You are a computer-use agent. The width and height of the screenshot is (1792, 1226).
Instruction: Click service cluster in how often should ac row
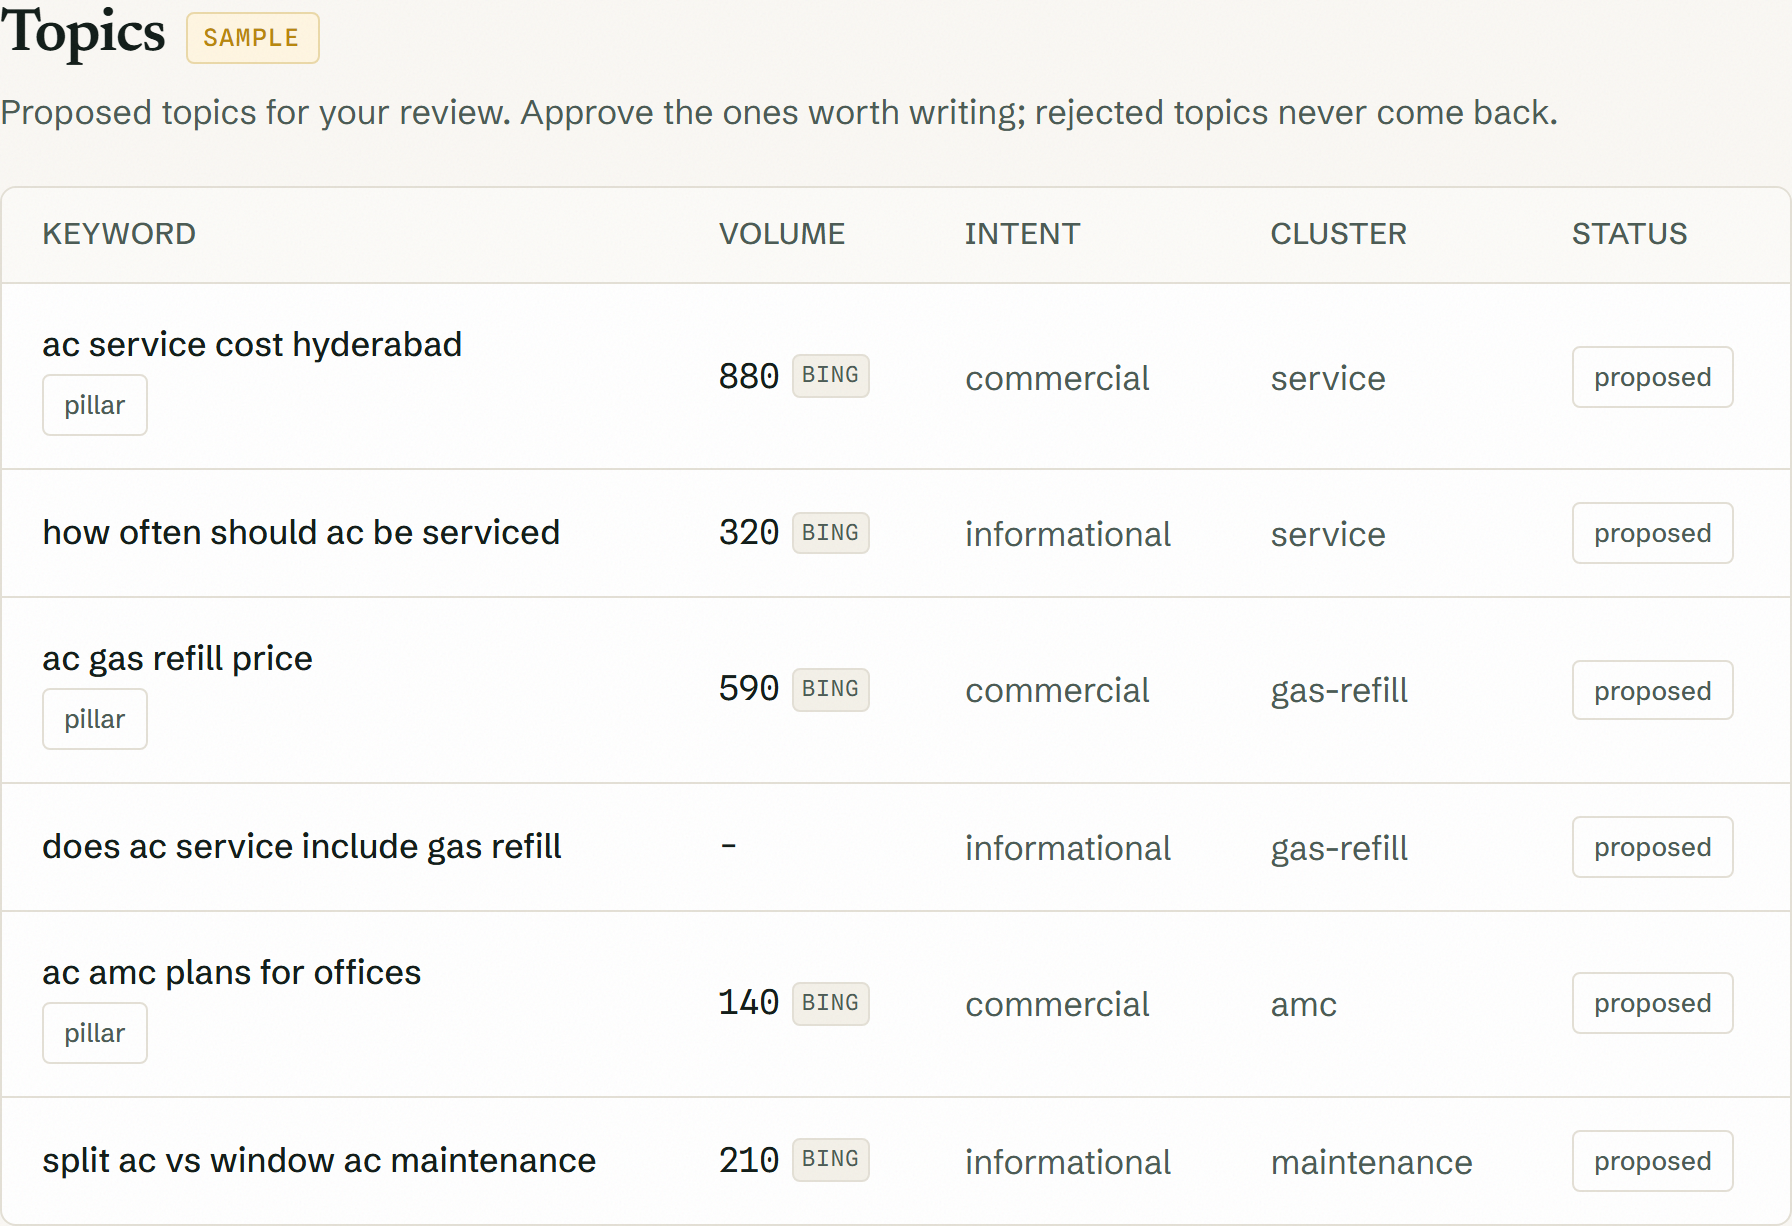pos(1328,535)
